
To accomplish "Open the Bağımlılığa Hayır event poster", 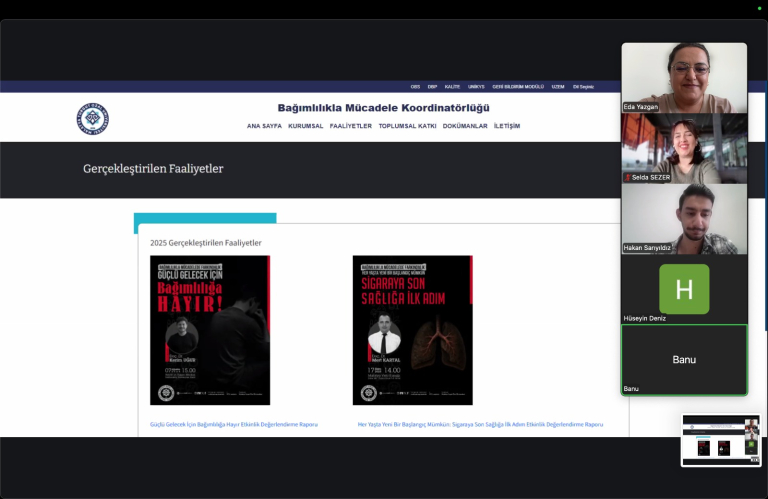I will 210,330.
